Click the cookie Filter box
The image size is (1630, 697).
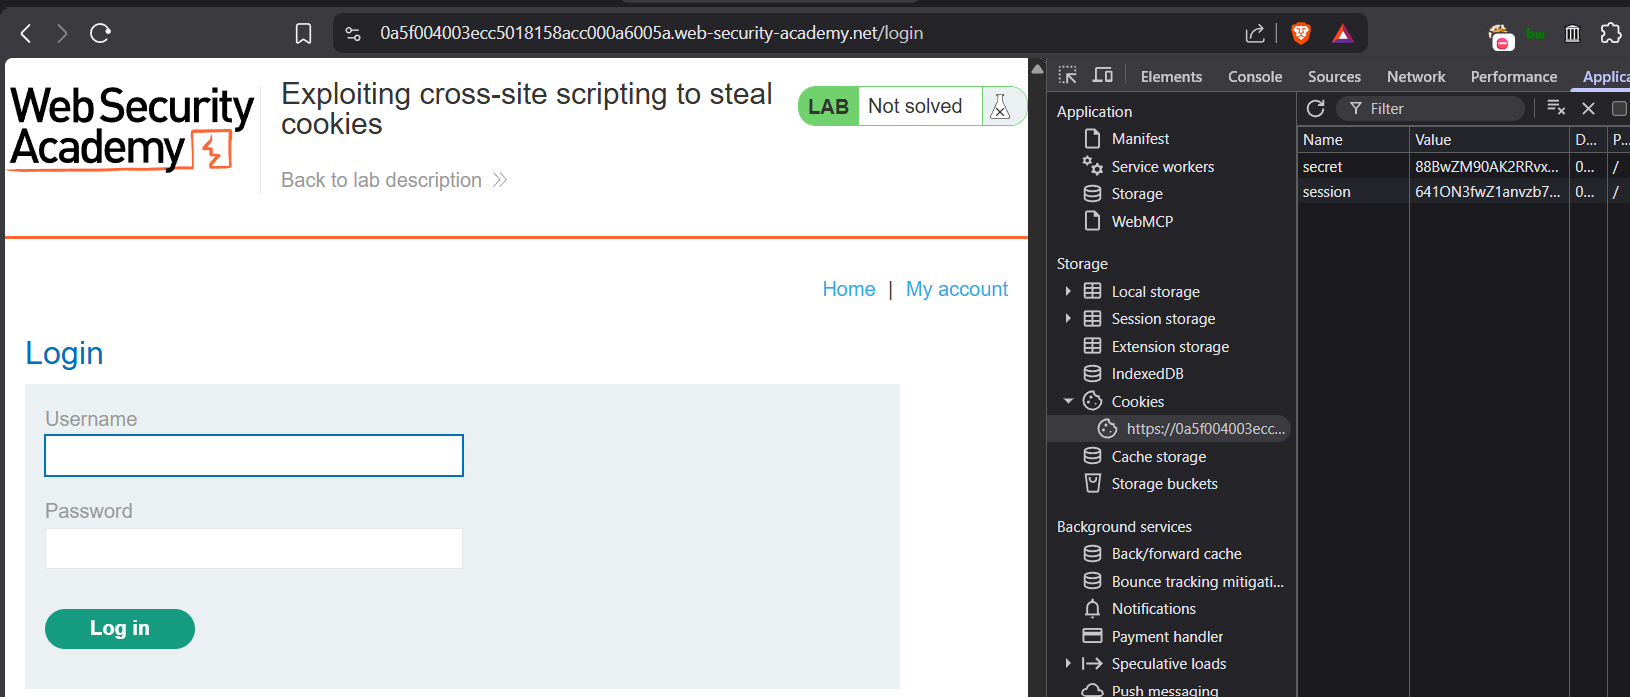click(x=1430, y=108)
